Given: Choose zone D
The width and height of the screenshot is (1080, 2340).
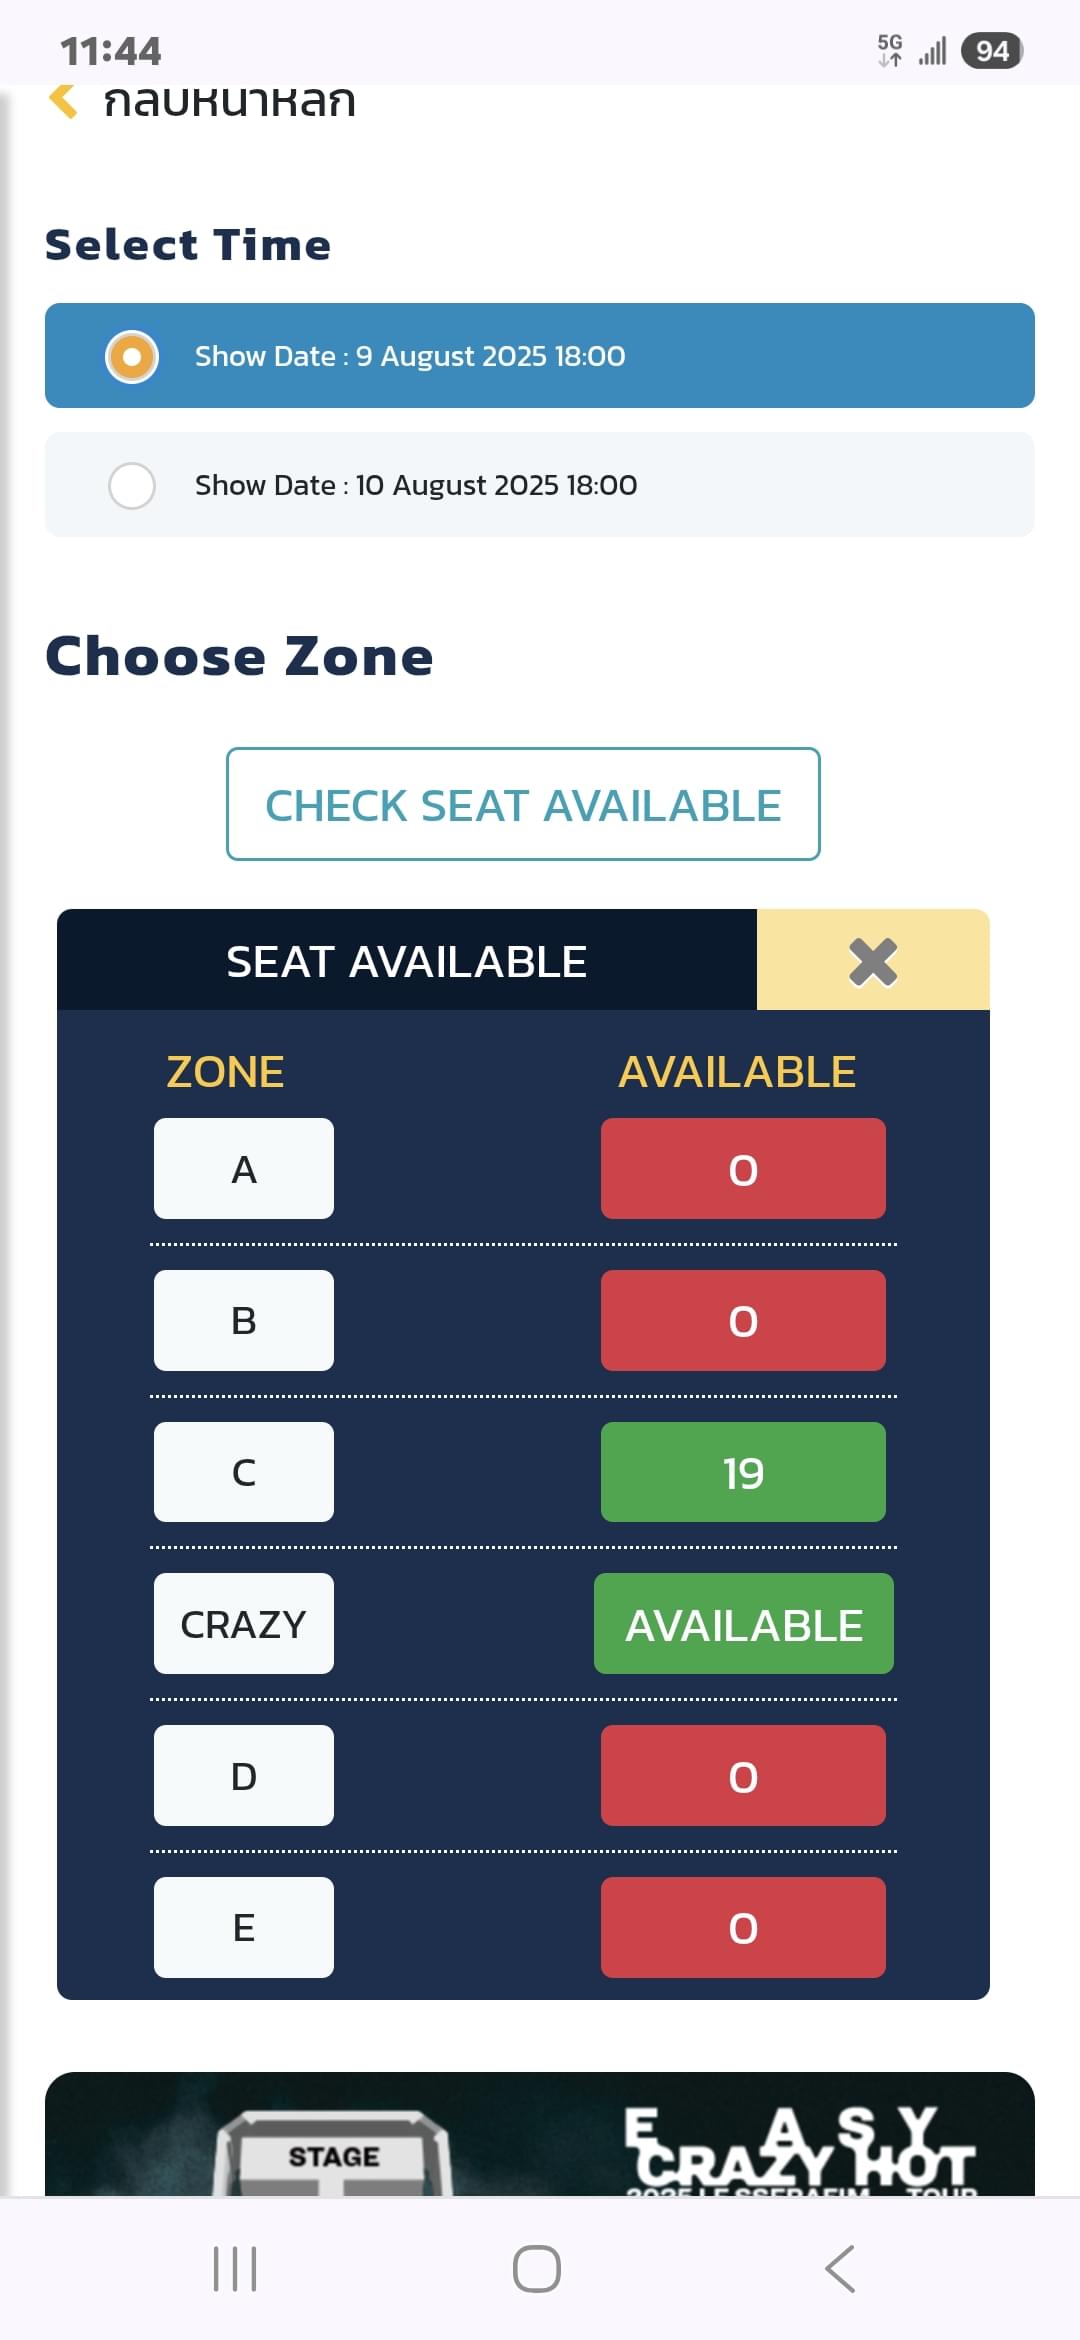Looking at the screenshot, I should [x=244, y=1776].
